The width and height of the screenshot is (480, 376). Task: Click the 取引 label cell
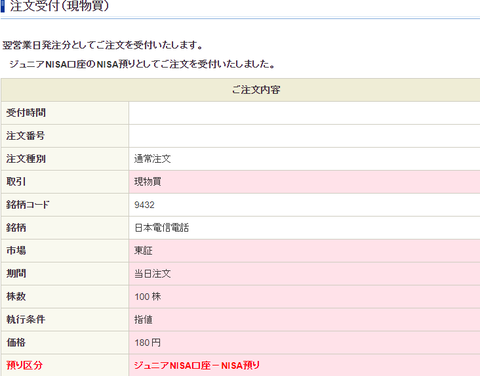pos(65,182)
